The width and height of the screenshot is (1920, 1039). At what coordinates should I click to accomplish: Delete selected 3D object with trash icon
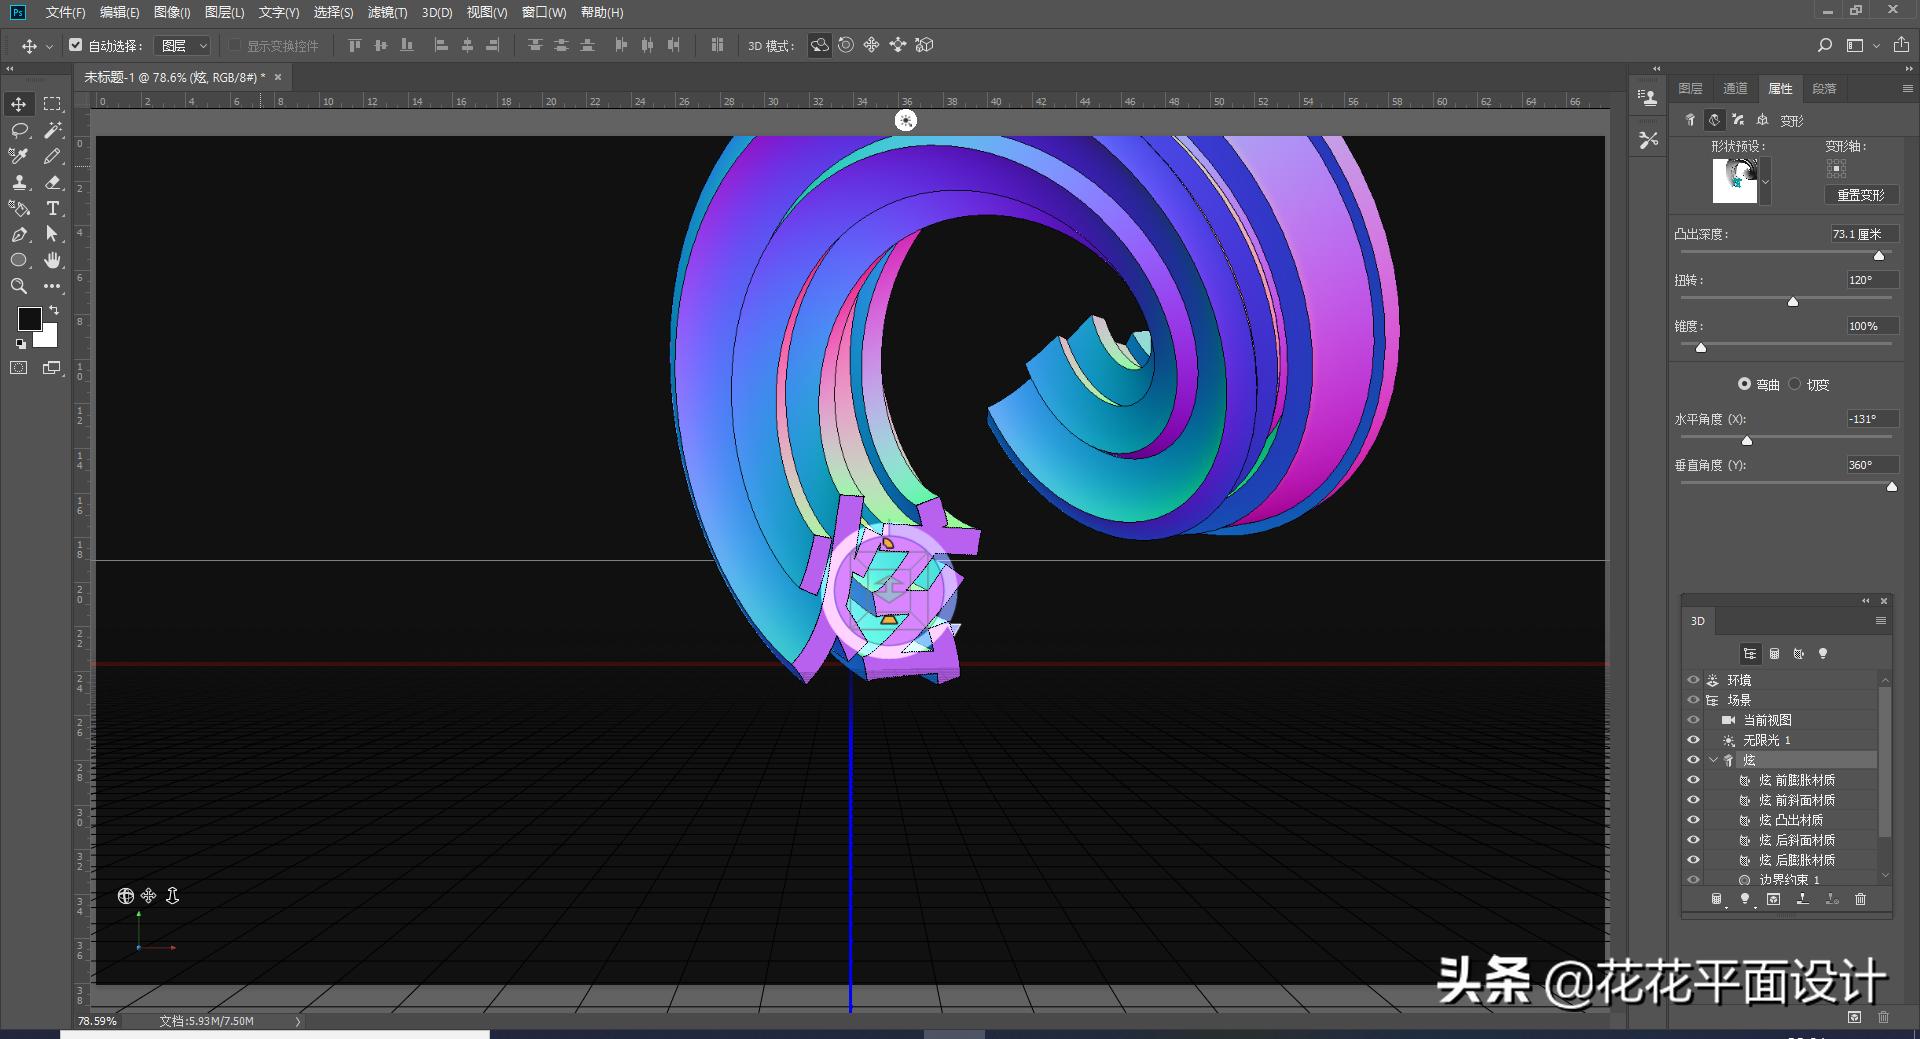point(1860,899)
